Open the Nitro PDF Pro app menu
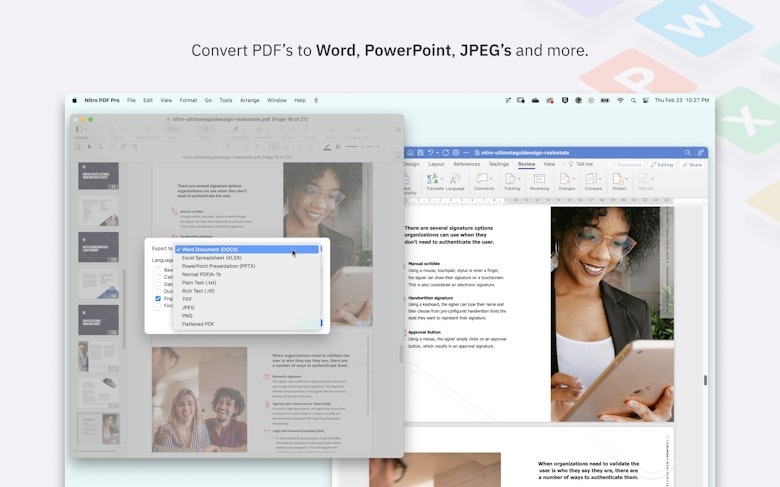Viewport: 780px width, 487px height. 102,100
